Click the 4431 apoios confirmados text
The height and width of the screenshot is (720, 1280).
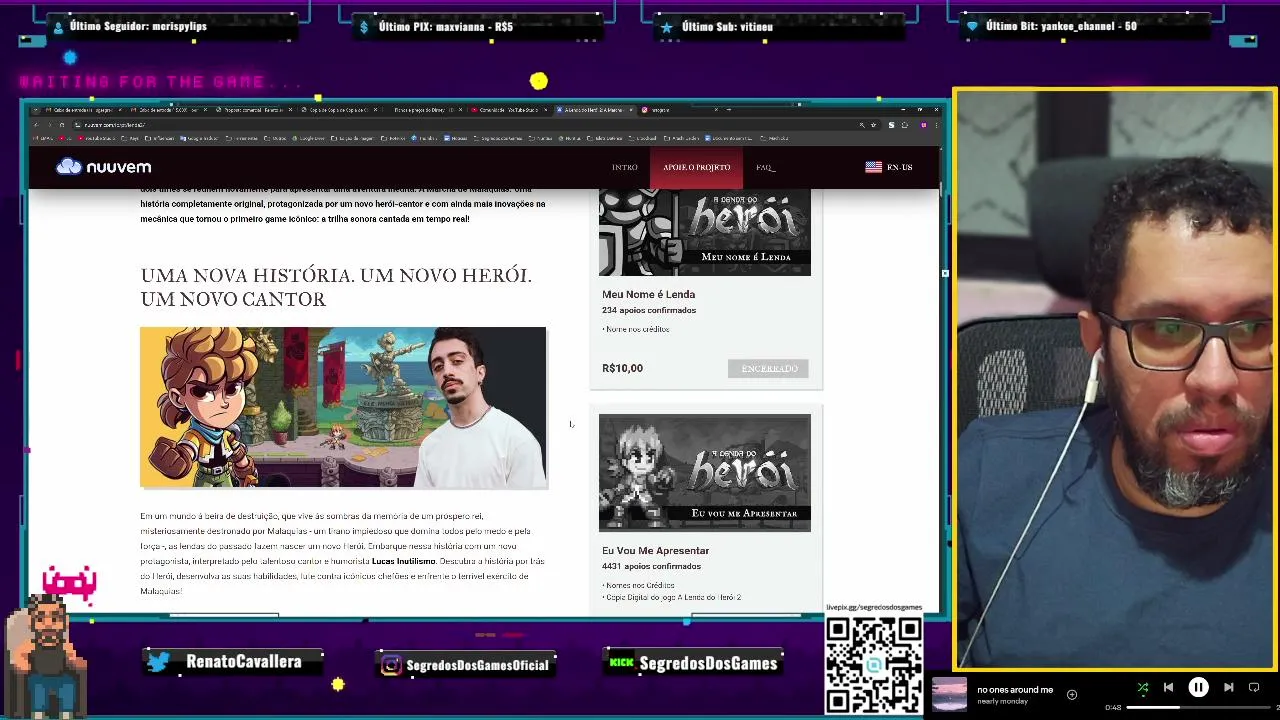tap(651, 566)
